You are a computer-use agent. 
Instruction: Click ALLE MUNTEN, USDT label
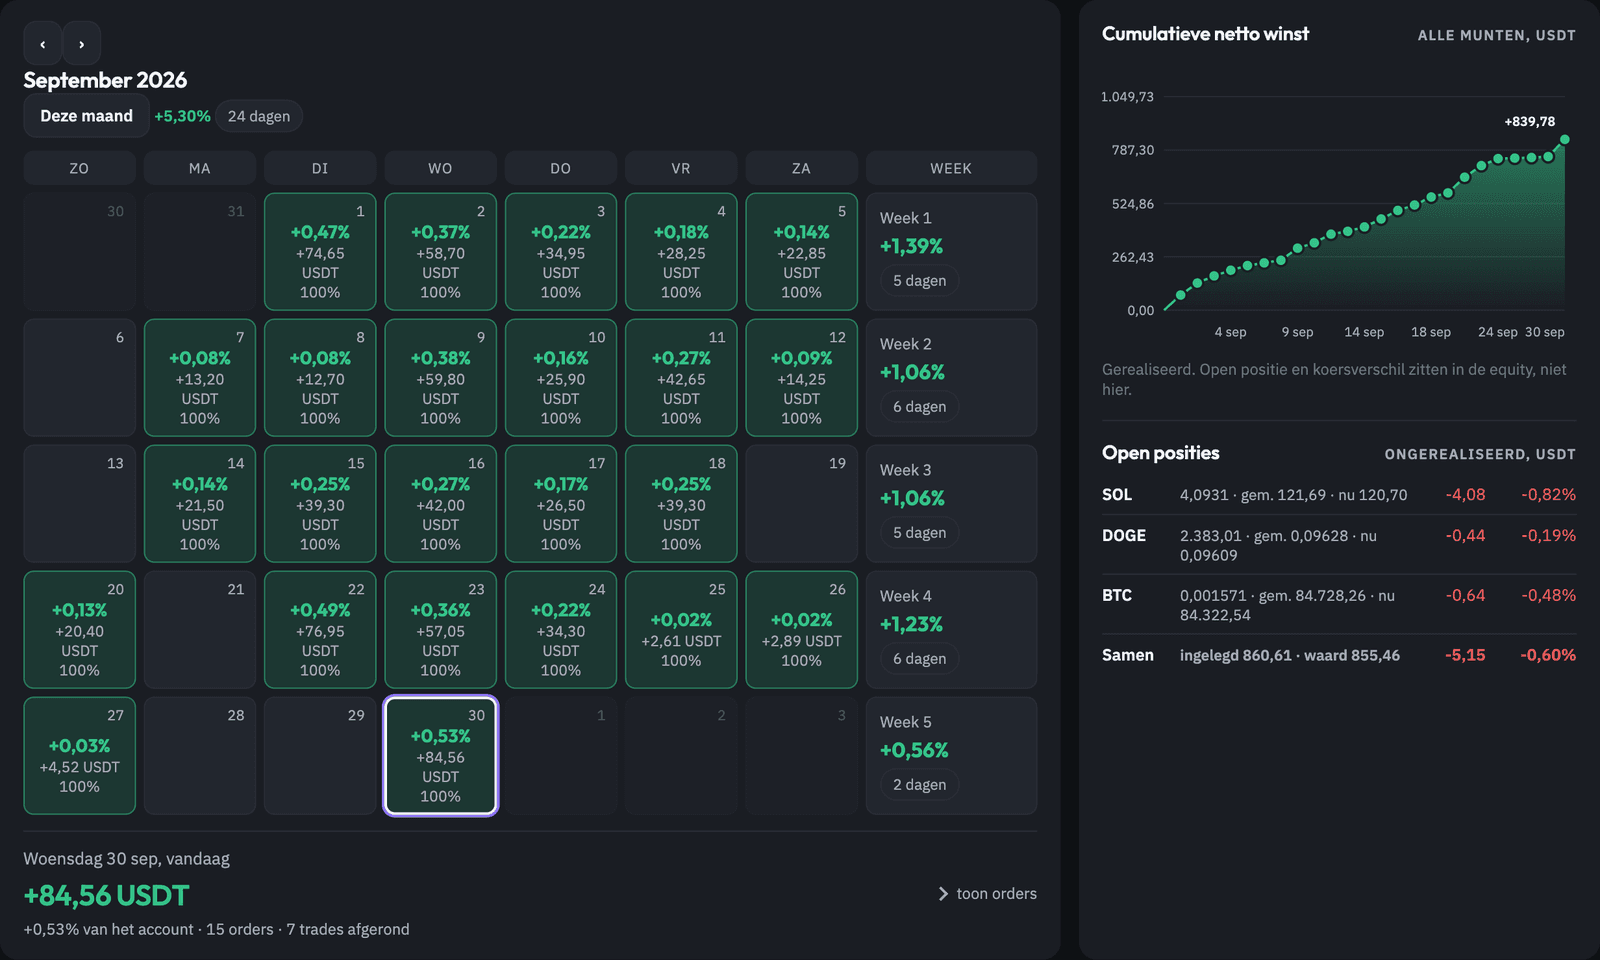(x=1496, y=35)
